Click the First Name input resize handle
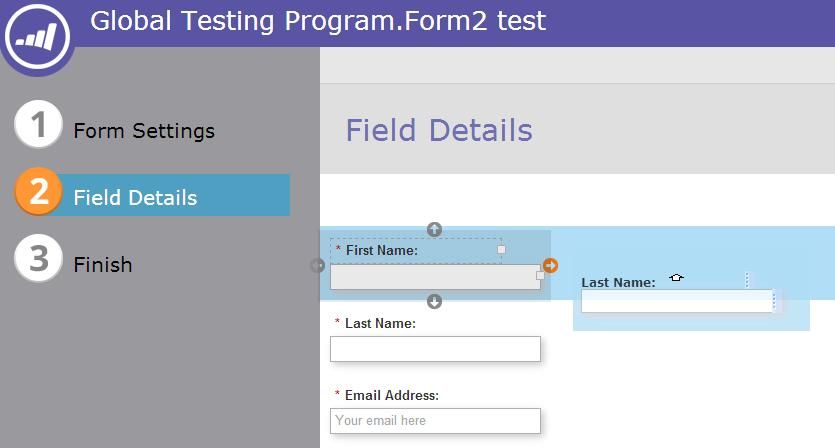 coord(540,275)
